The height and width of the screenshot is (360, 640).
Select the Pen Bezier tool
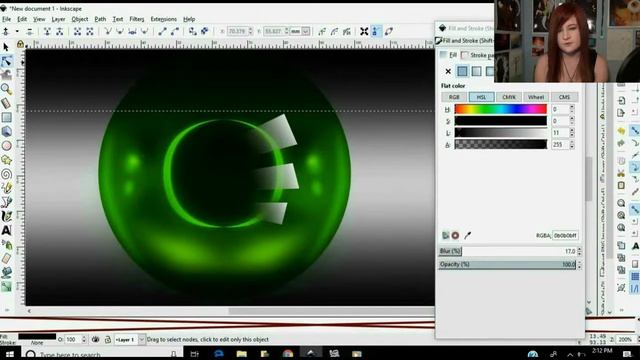tap(7, 202)
